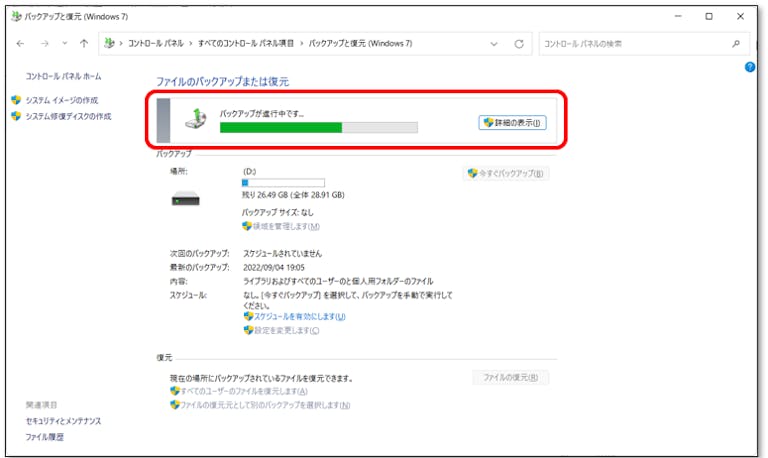Refresh the control panel page

tap(519, 44)
